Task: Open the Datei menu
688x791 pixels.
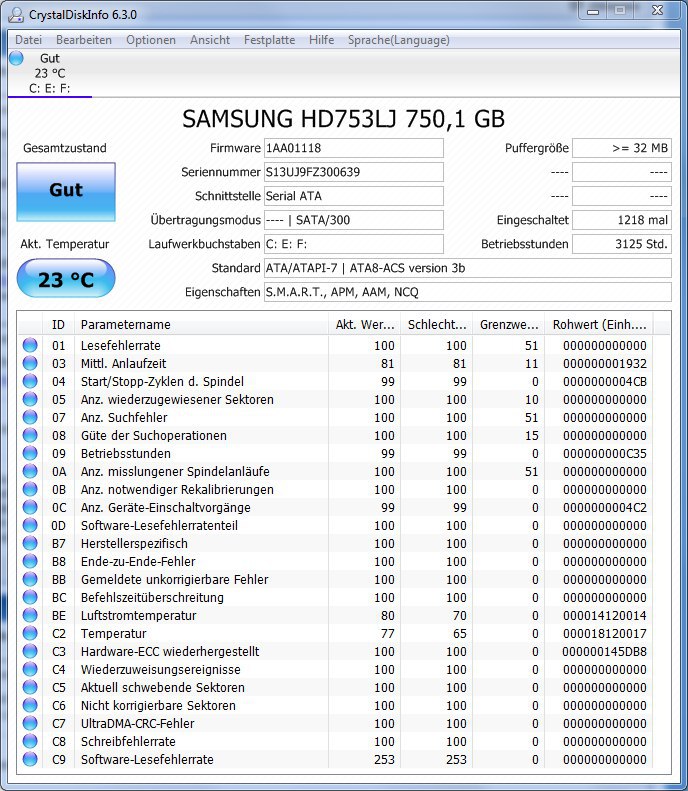Action: [28, 40]
